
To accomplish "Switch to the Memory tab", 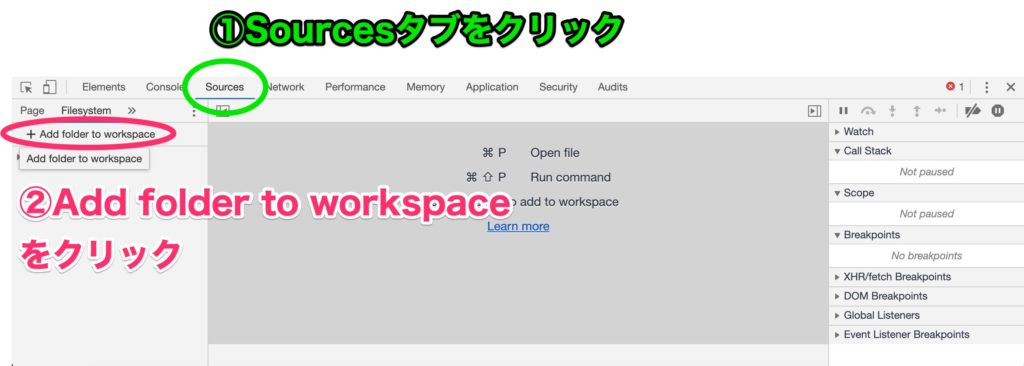I will click(x=425, y=87).
